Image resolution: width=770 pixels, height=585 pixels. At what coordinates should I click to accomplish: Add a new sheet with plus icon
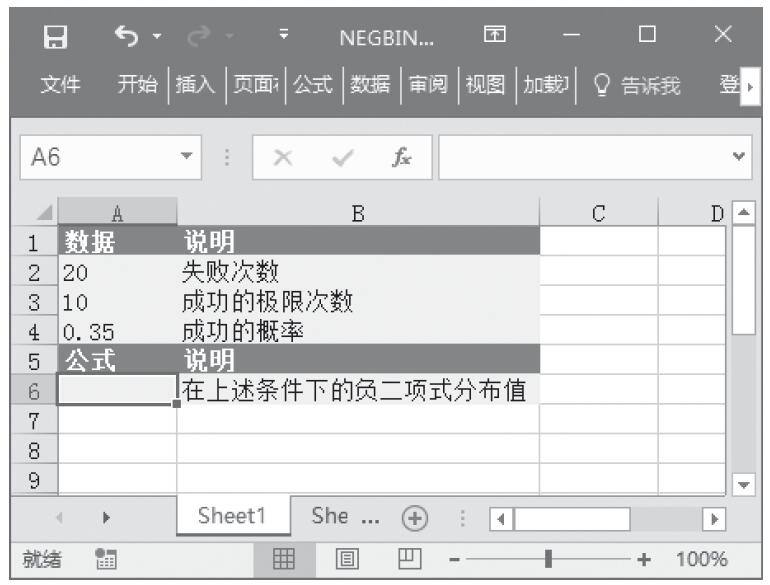(x=412, y=518)
